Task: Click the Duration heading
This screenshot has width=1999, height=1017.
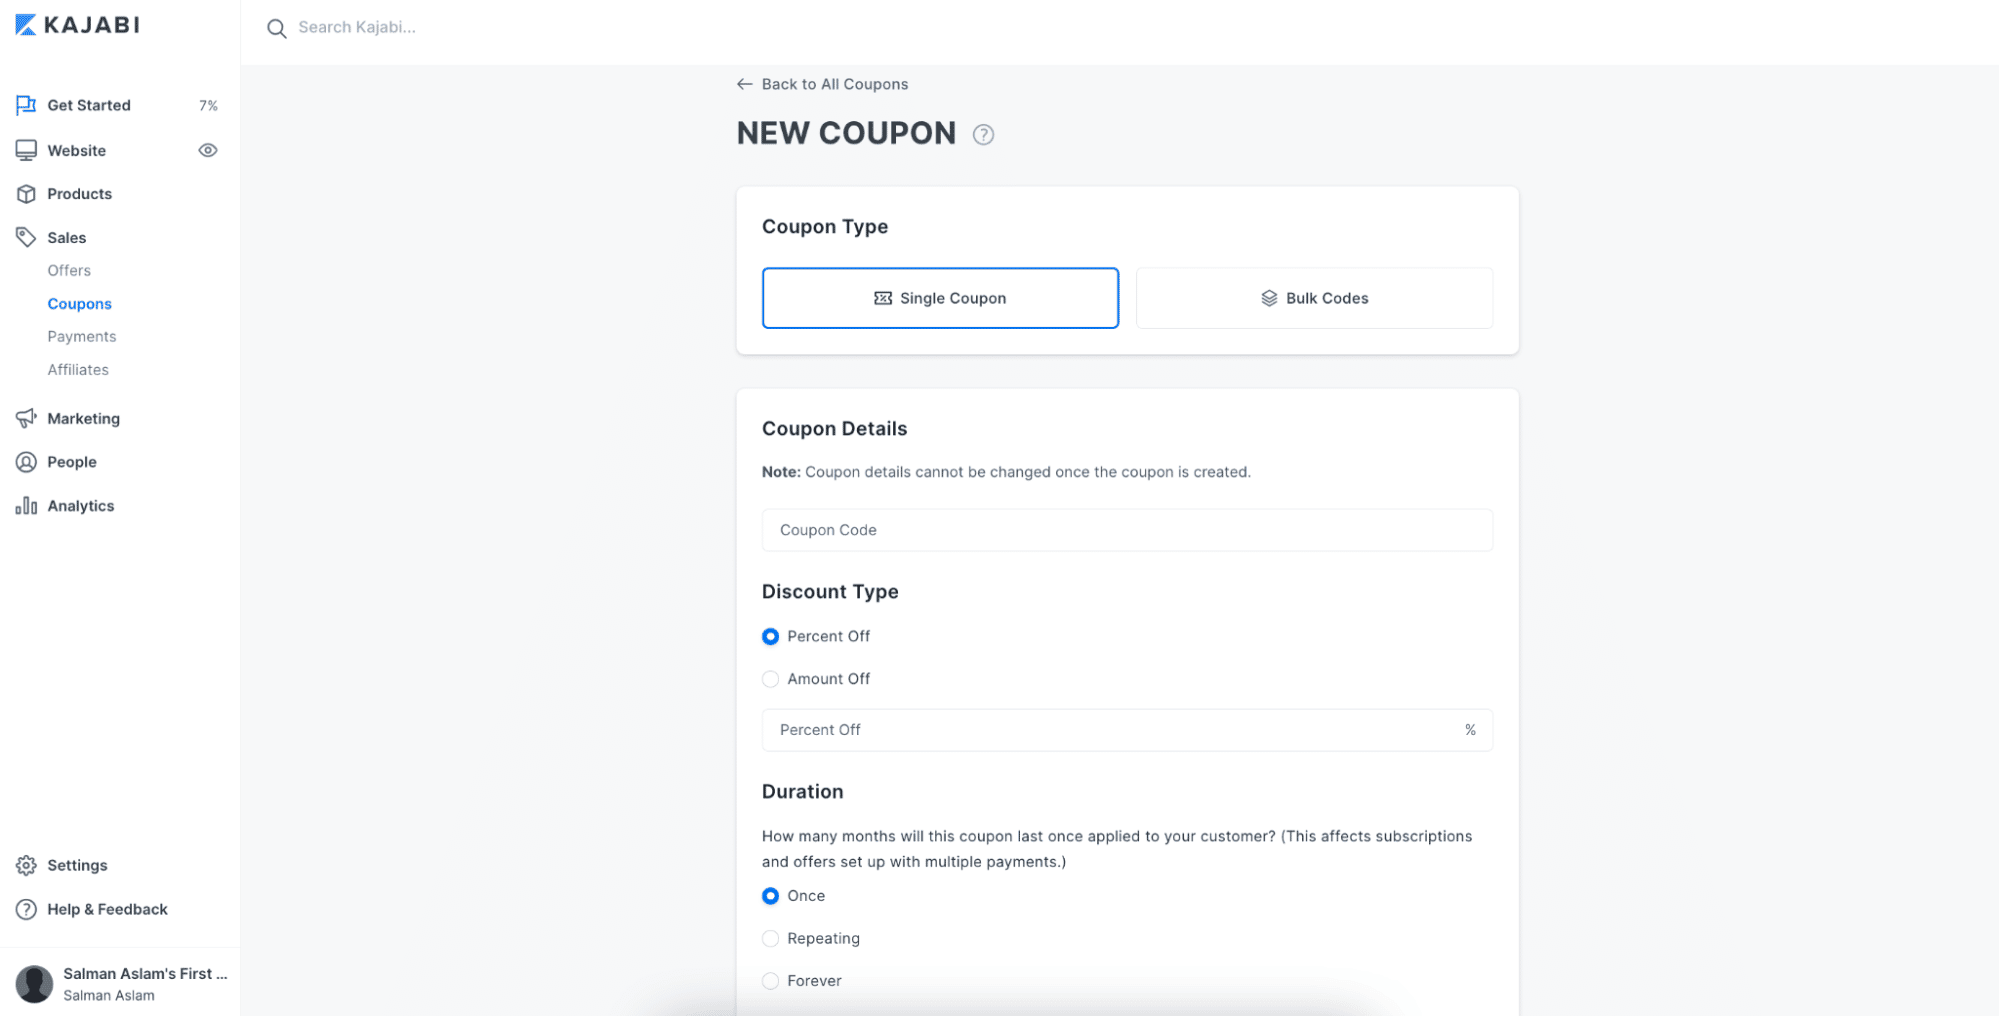Action: click(802, 791)
